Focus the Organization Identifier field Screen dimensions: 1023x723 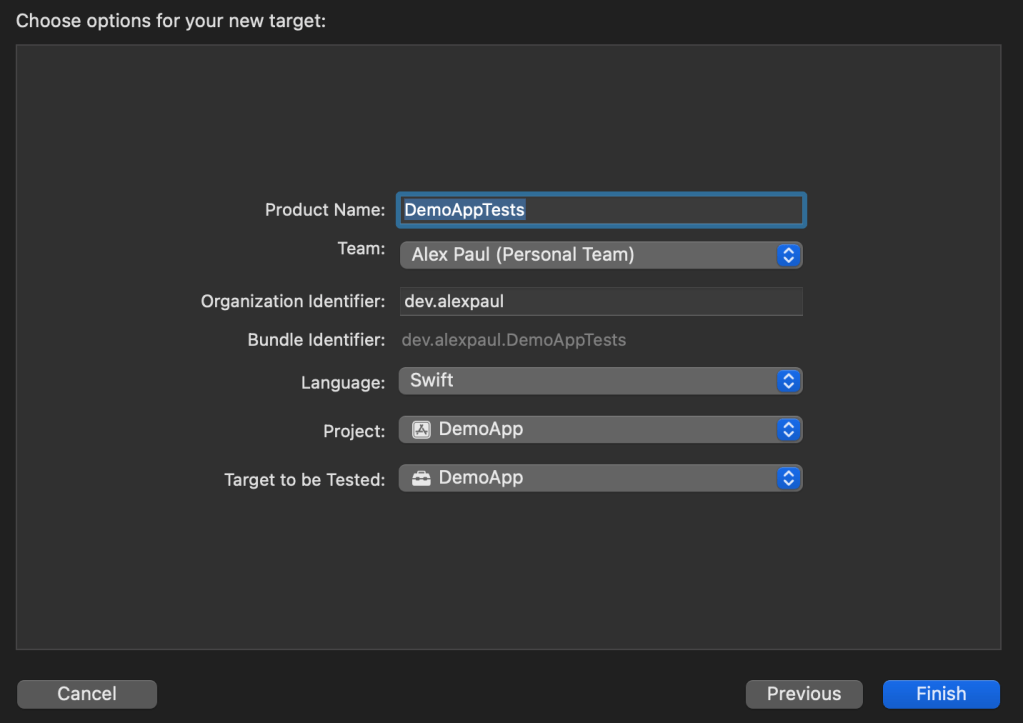coord(600,301)
